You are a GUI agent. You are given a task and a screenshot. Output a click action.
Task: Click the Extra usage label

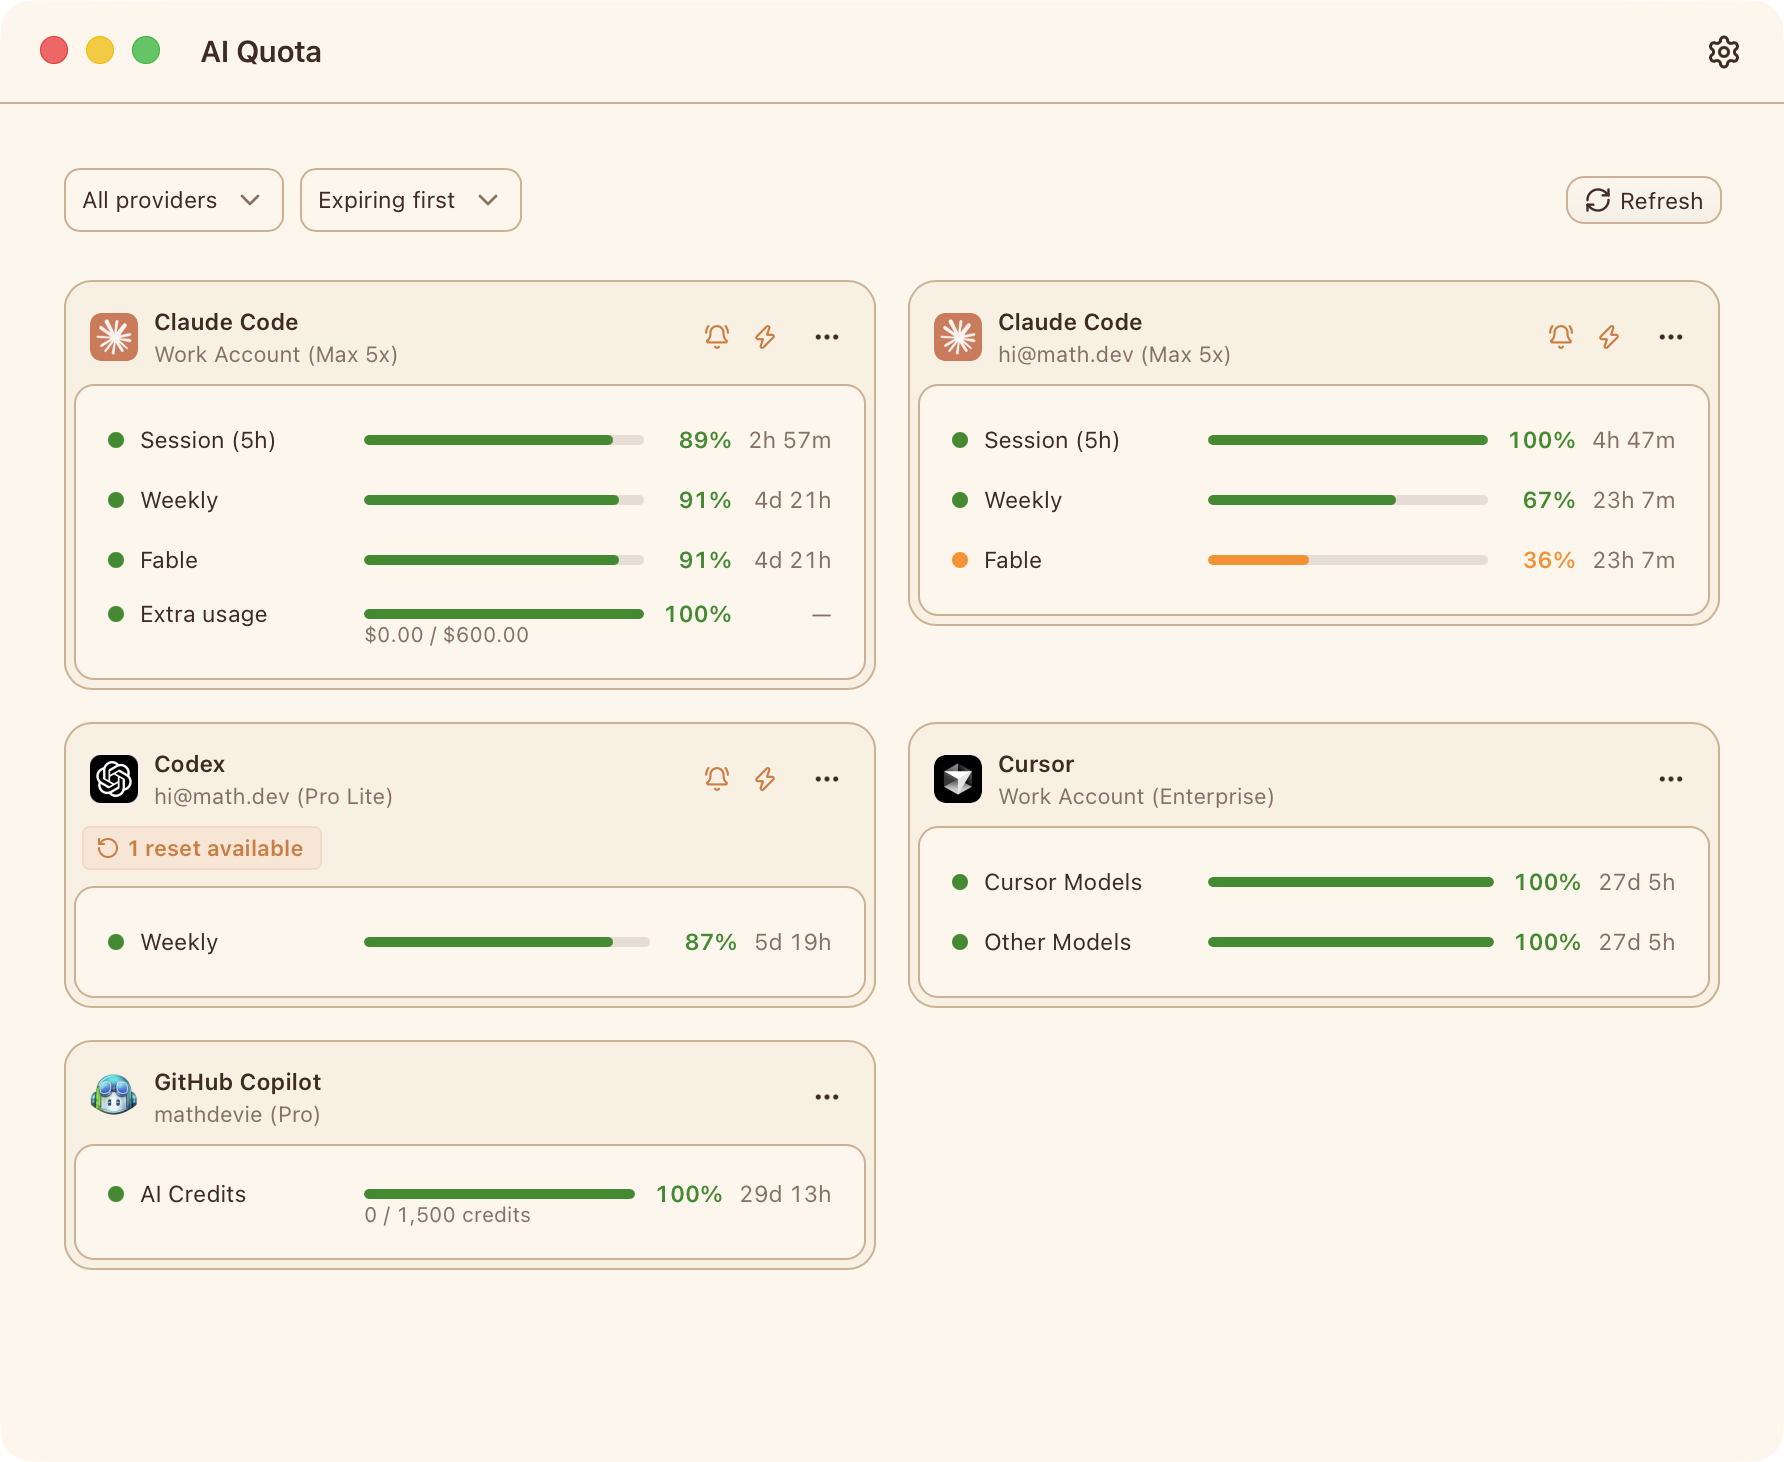tap(204, 614)
